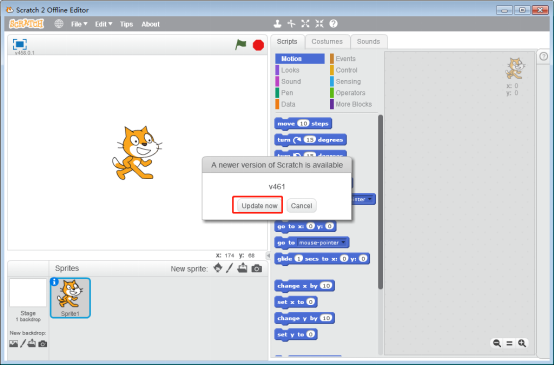The height and width of the screenshot is (365, 554).
Task: Zoom out the scripts area
Action: (497, 343)
